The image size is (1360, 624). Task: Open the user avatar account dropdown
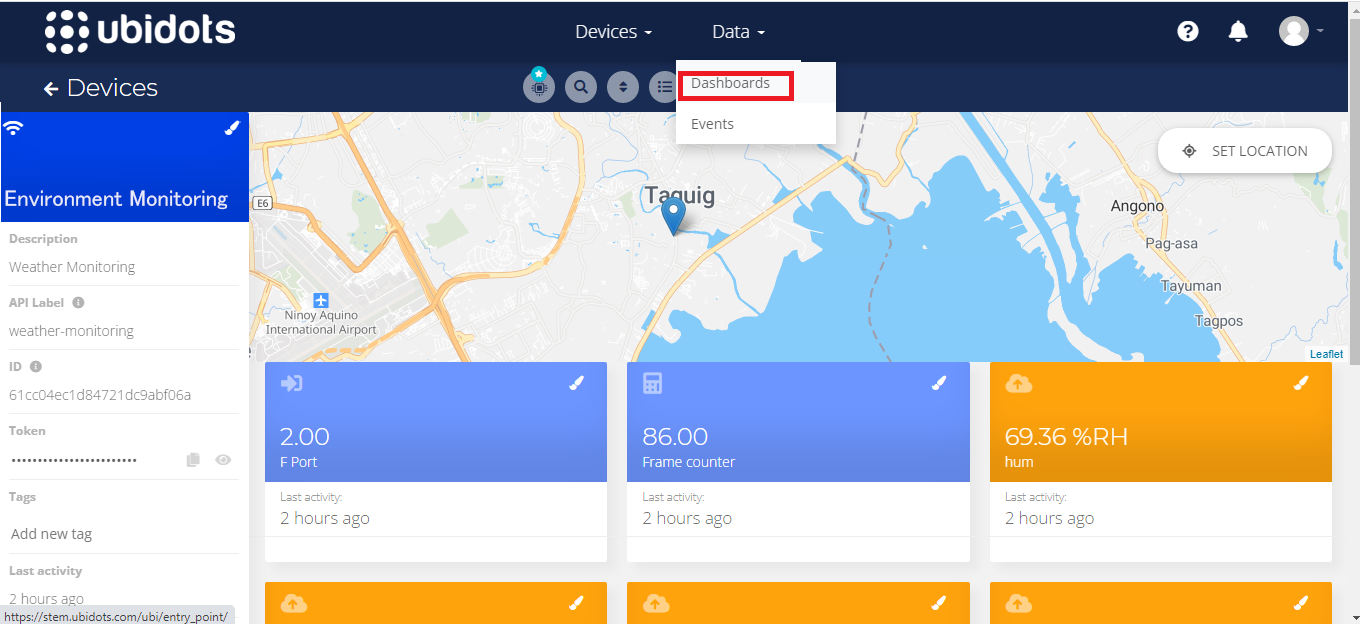[x=1300, y=32]
